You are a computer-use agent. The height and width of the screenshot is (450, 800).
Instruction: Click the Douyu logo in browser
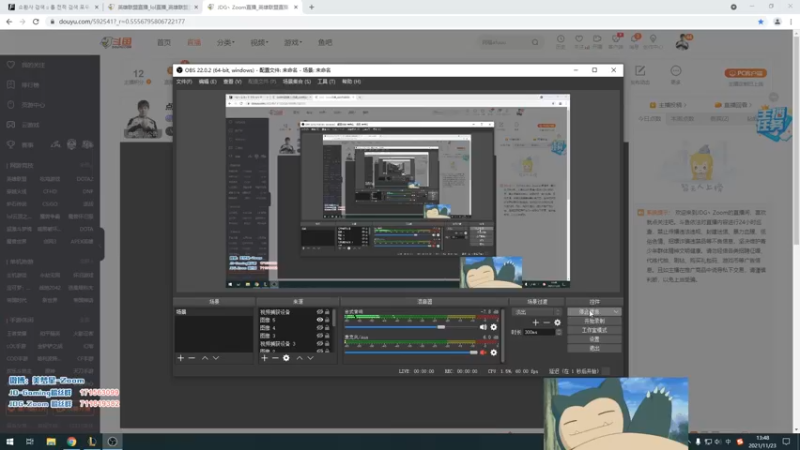tap(117, 42)
